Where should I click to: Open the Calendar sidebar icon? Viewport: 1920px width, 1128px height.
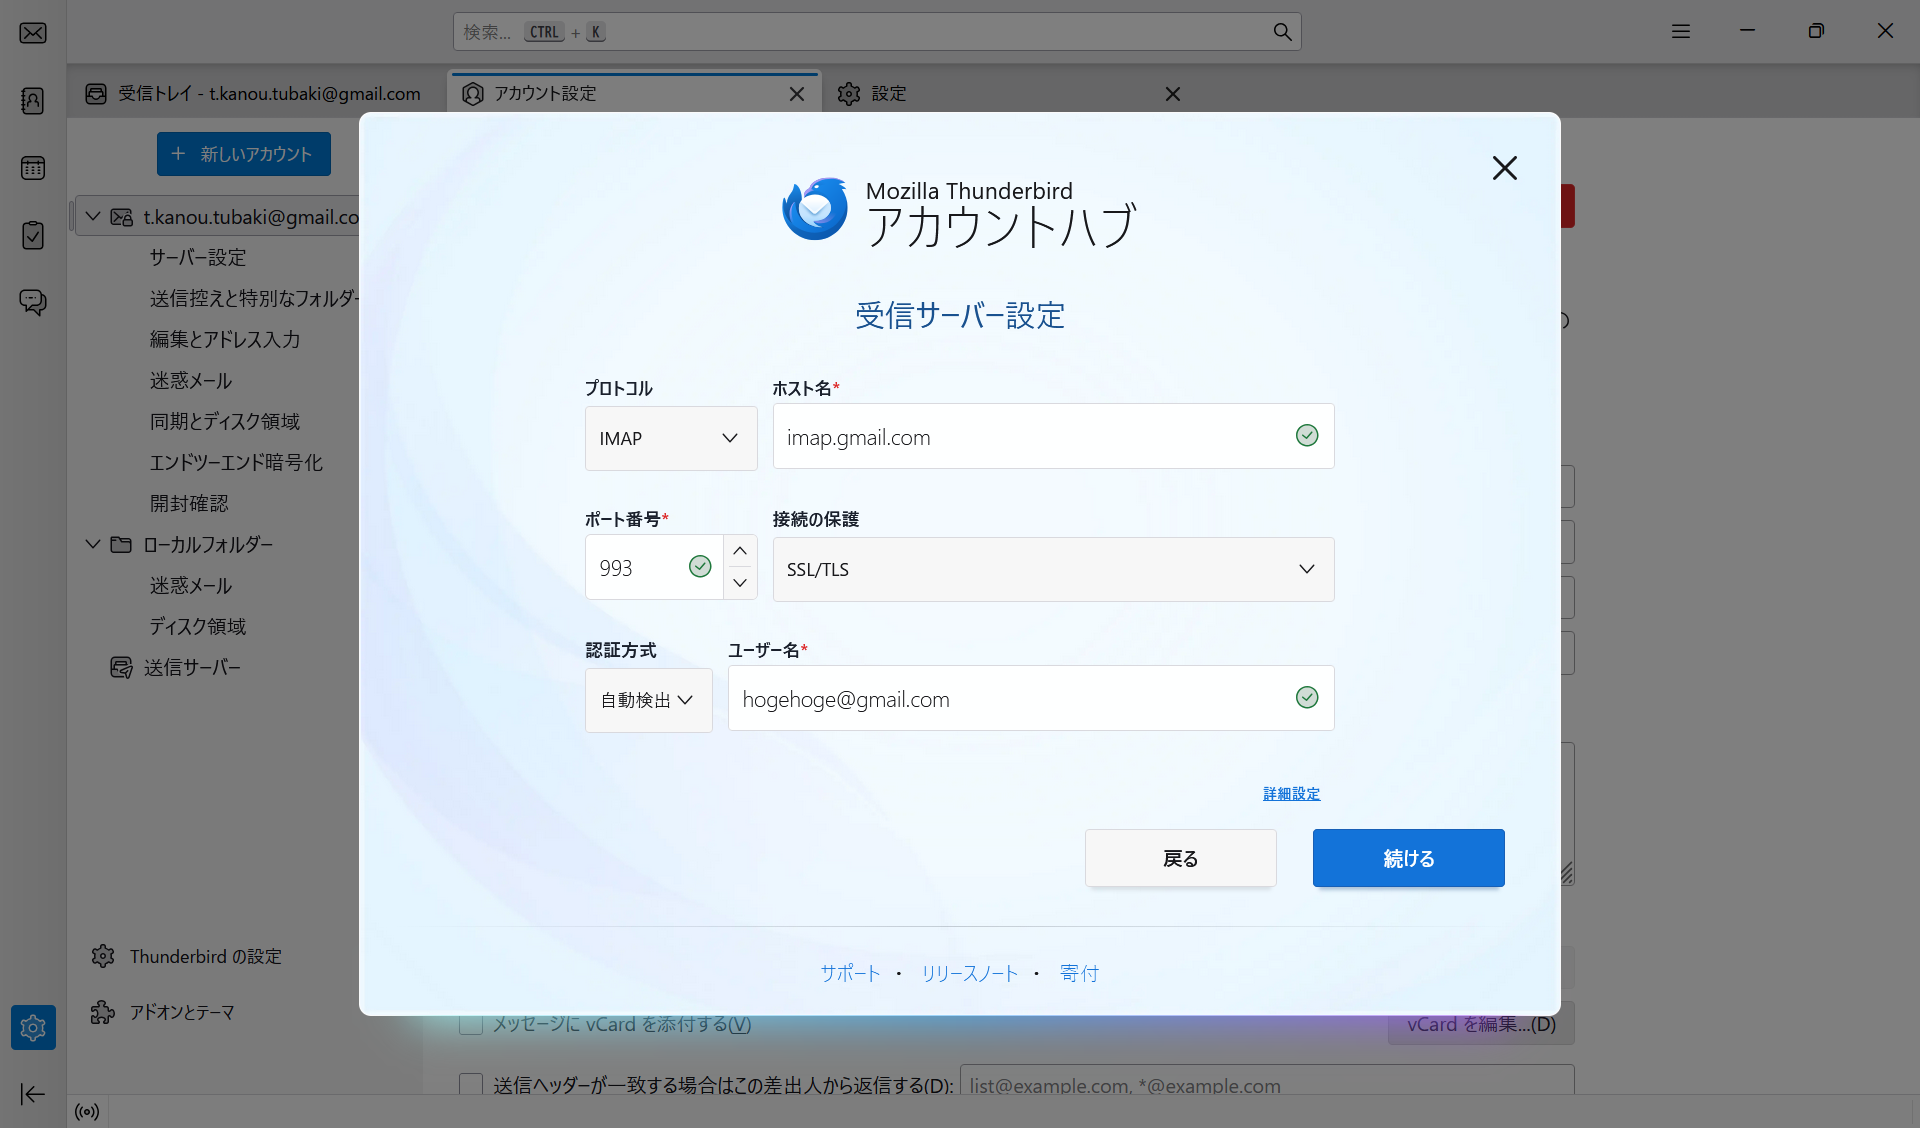tap(33, 168)
